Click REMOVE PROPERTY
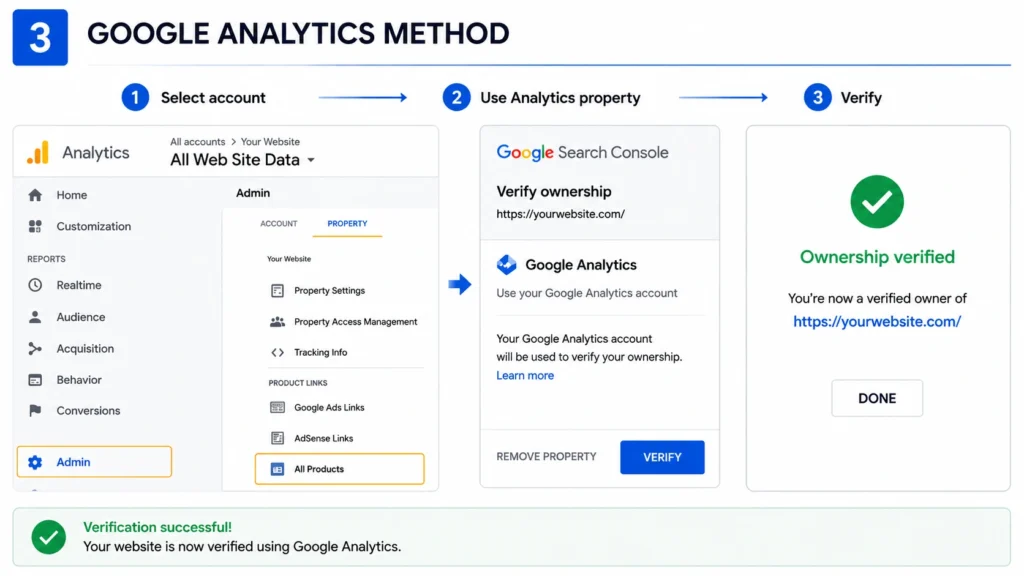This screenshot has height=576, width=1024. [546, 456]
